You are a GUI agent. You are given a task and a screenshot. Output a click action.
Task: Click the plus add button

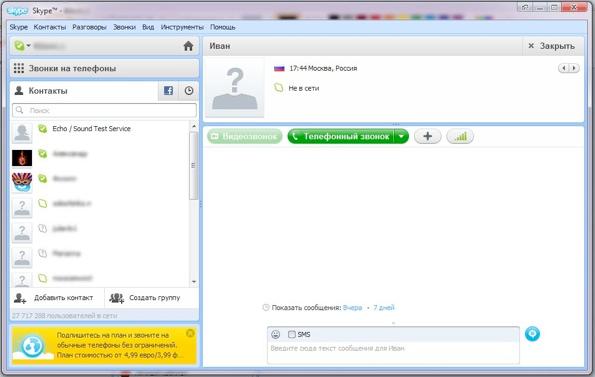(x=428, y=136)
